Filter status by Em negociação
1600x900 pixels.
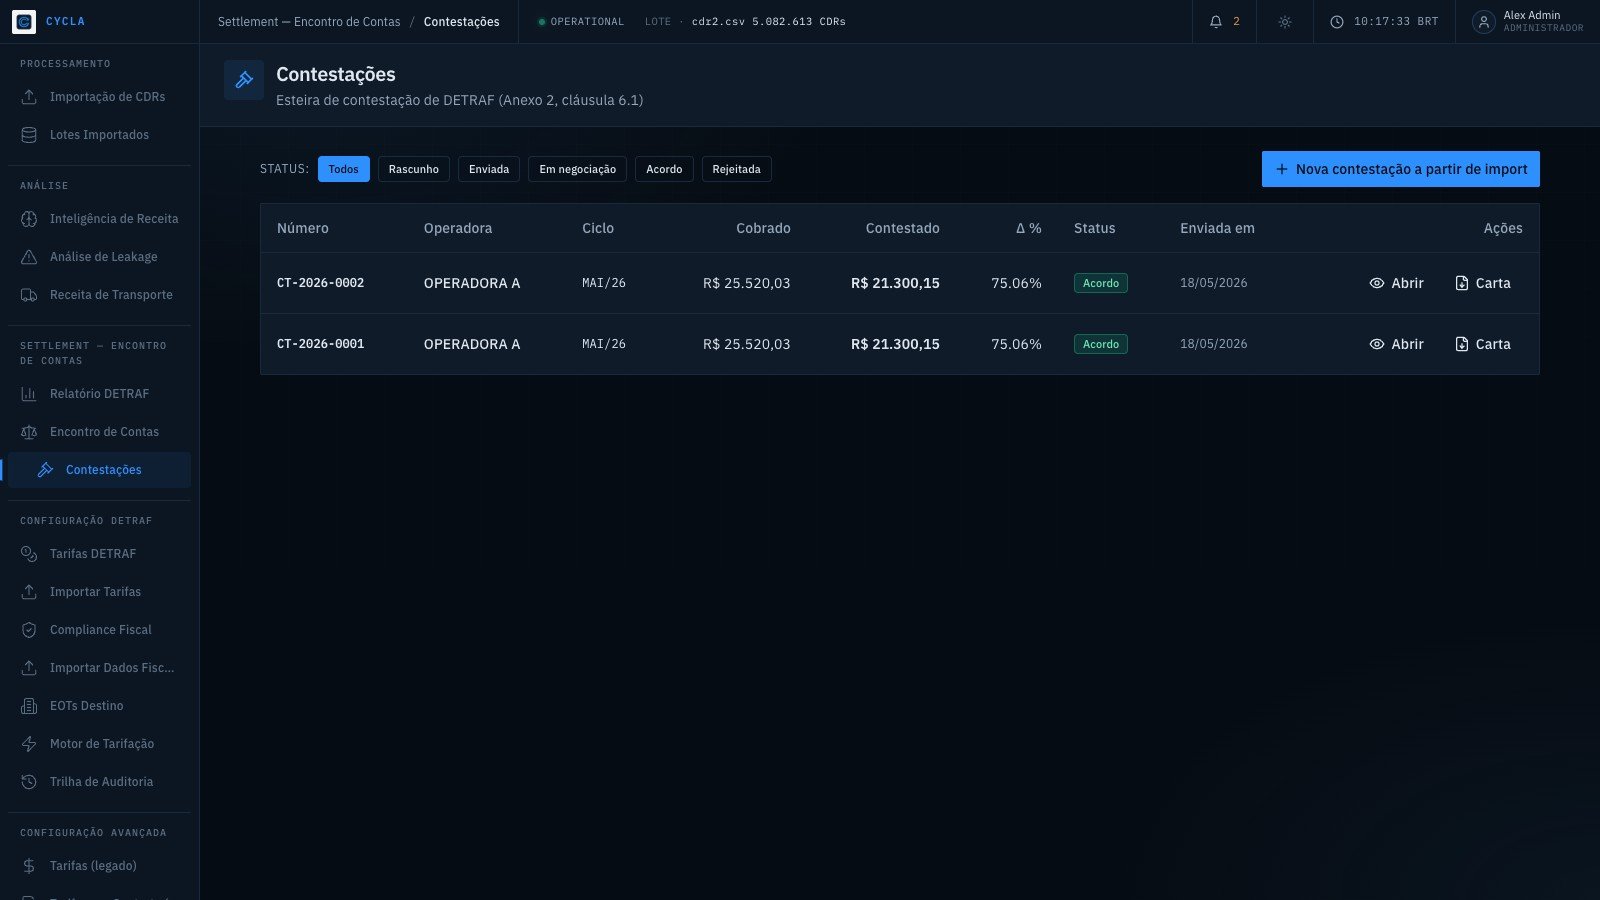click(578, 169)
